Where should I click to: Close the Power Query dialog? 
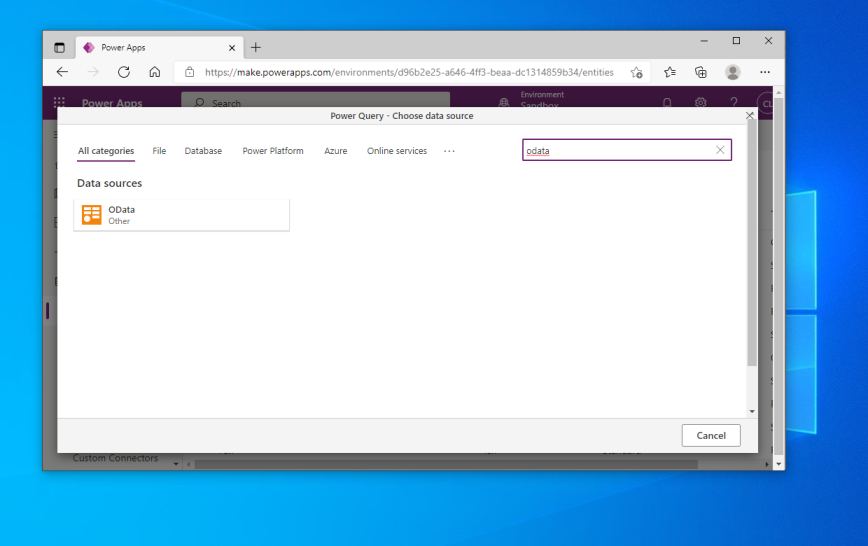(x=750, y=115)
